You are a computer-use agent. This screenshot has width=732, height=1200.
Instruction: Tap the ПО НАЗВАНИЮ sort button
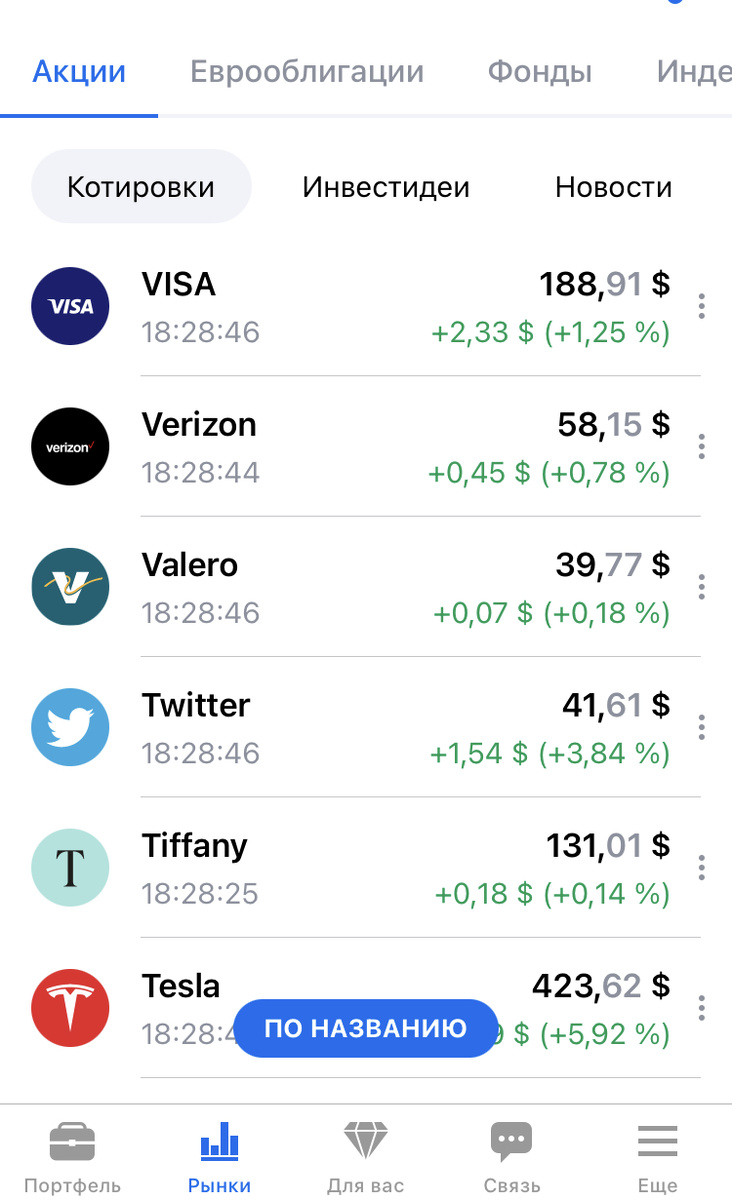[366, 1028]
